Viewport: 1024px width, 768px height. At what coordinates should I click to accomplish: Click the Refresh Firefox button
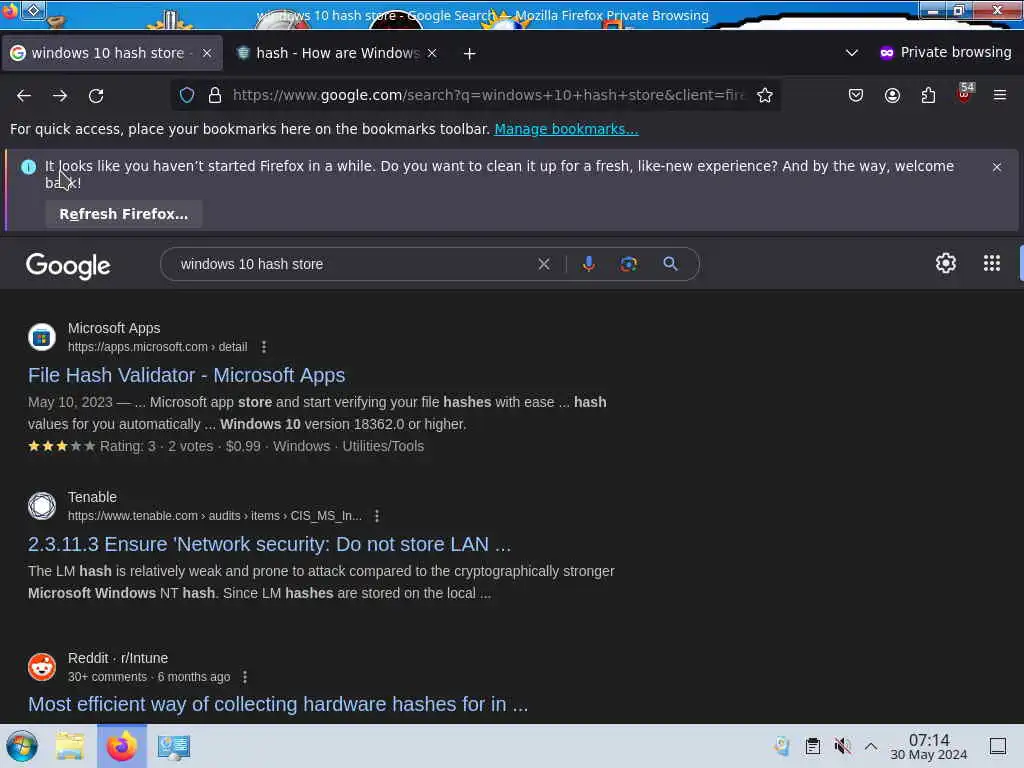coord(123,214)
